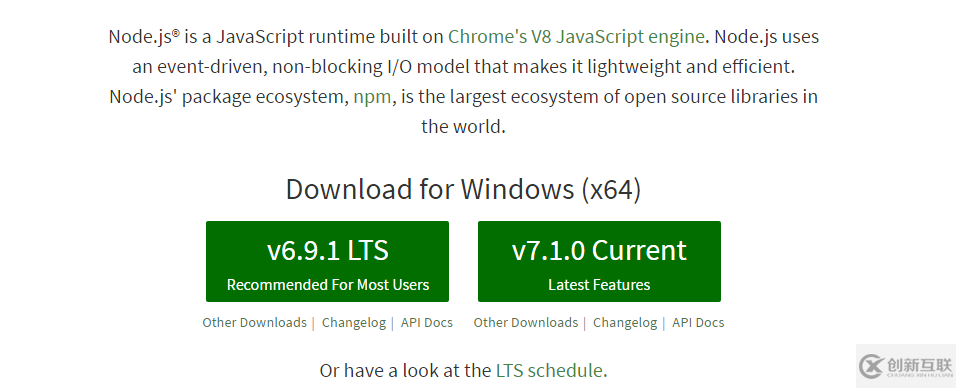Viewport: 956px width, 388px height.
Task: Click the 'Or have a look at the' text
Action: (x=405, y=370)
